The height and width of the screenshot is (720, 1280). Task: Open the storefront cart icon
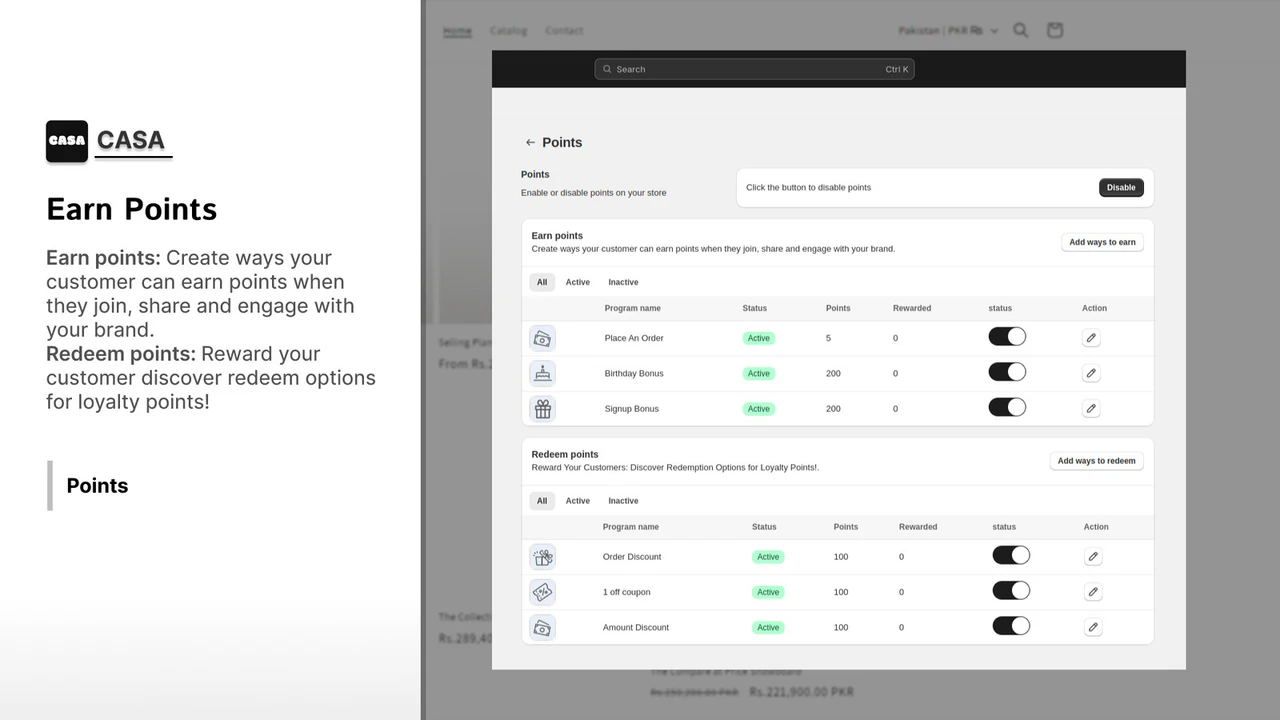1055,30
